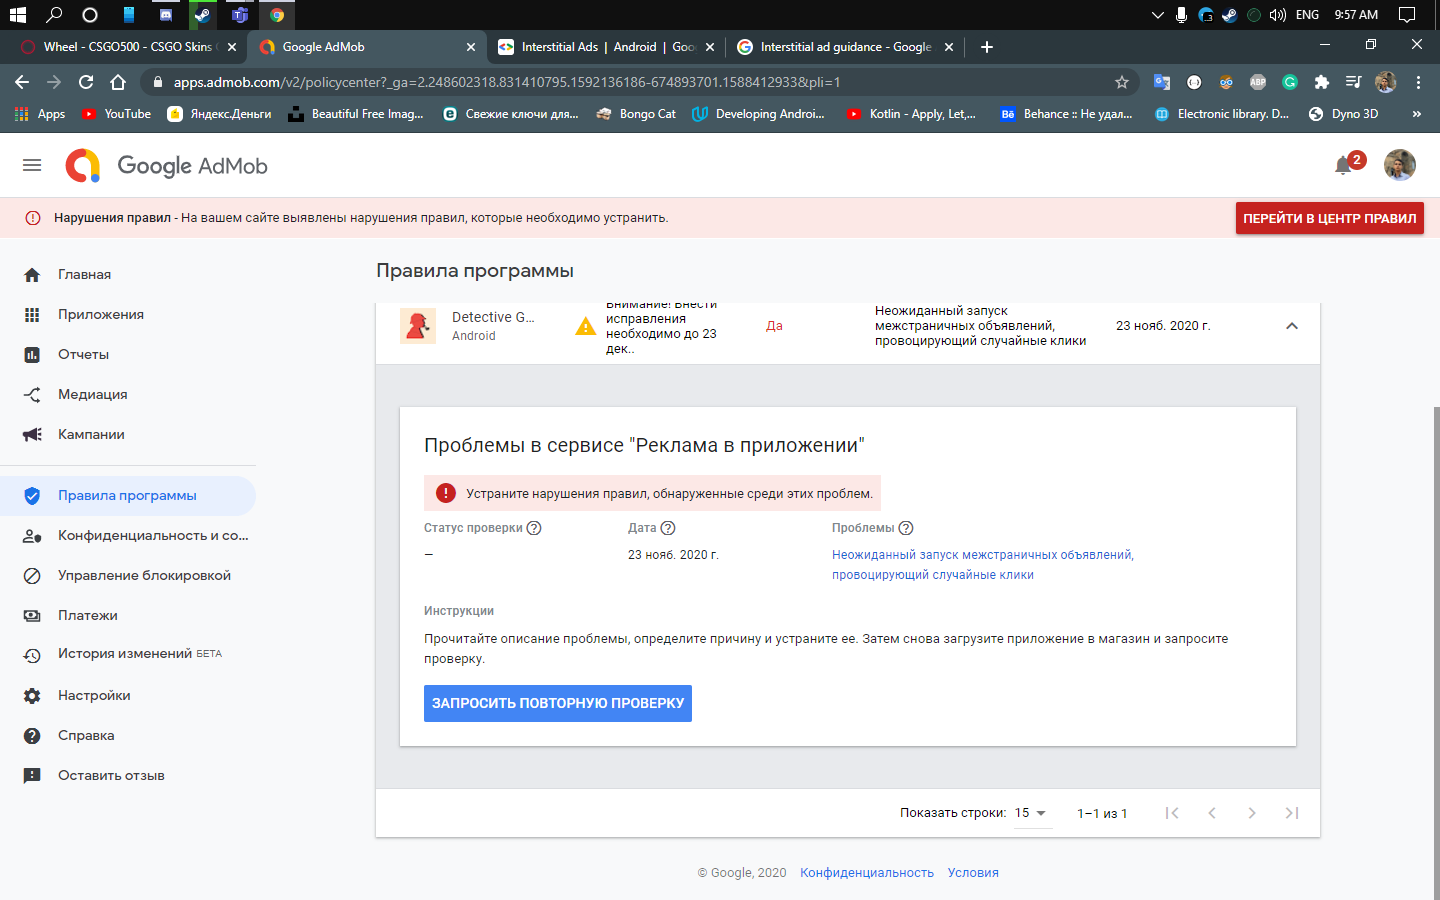The image size is (1440, 900).
Task: Click help icon next to Статус проверки
Action: pyautogui.click(x=534, y=528)
